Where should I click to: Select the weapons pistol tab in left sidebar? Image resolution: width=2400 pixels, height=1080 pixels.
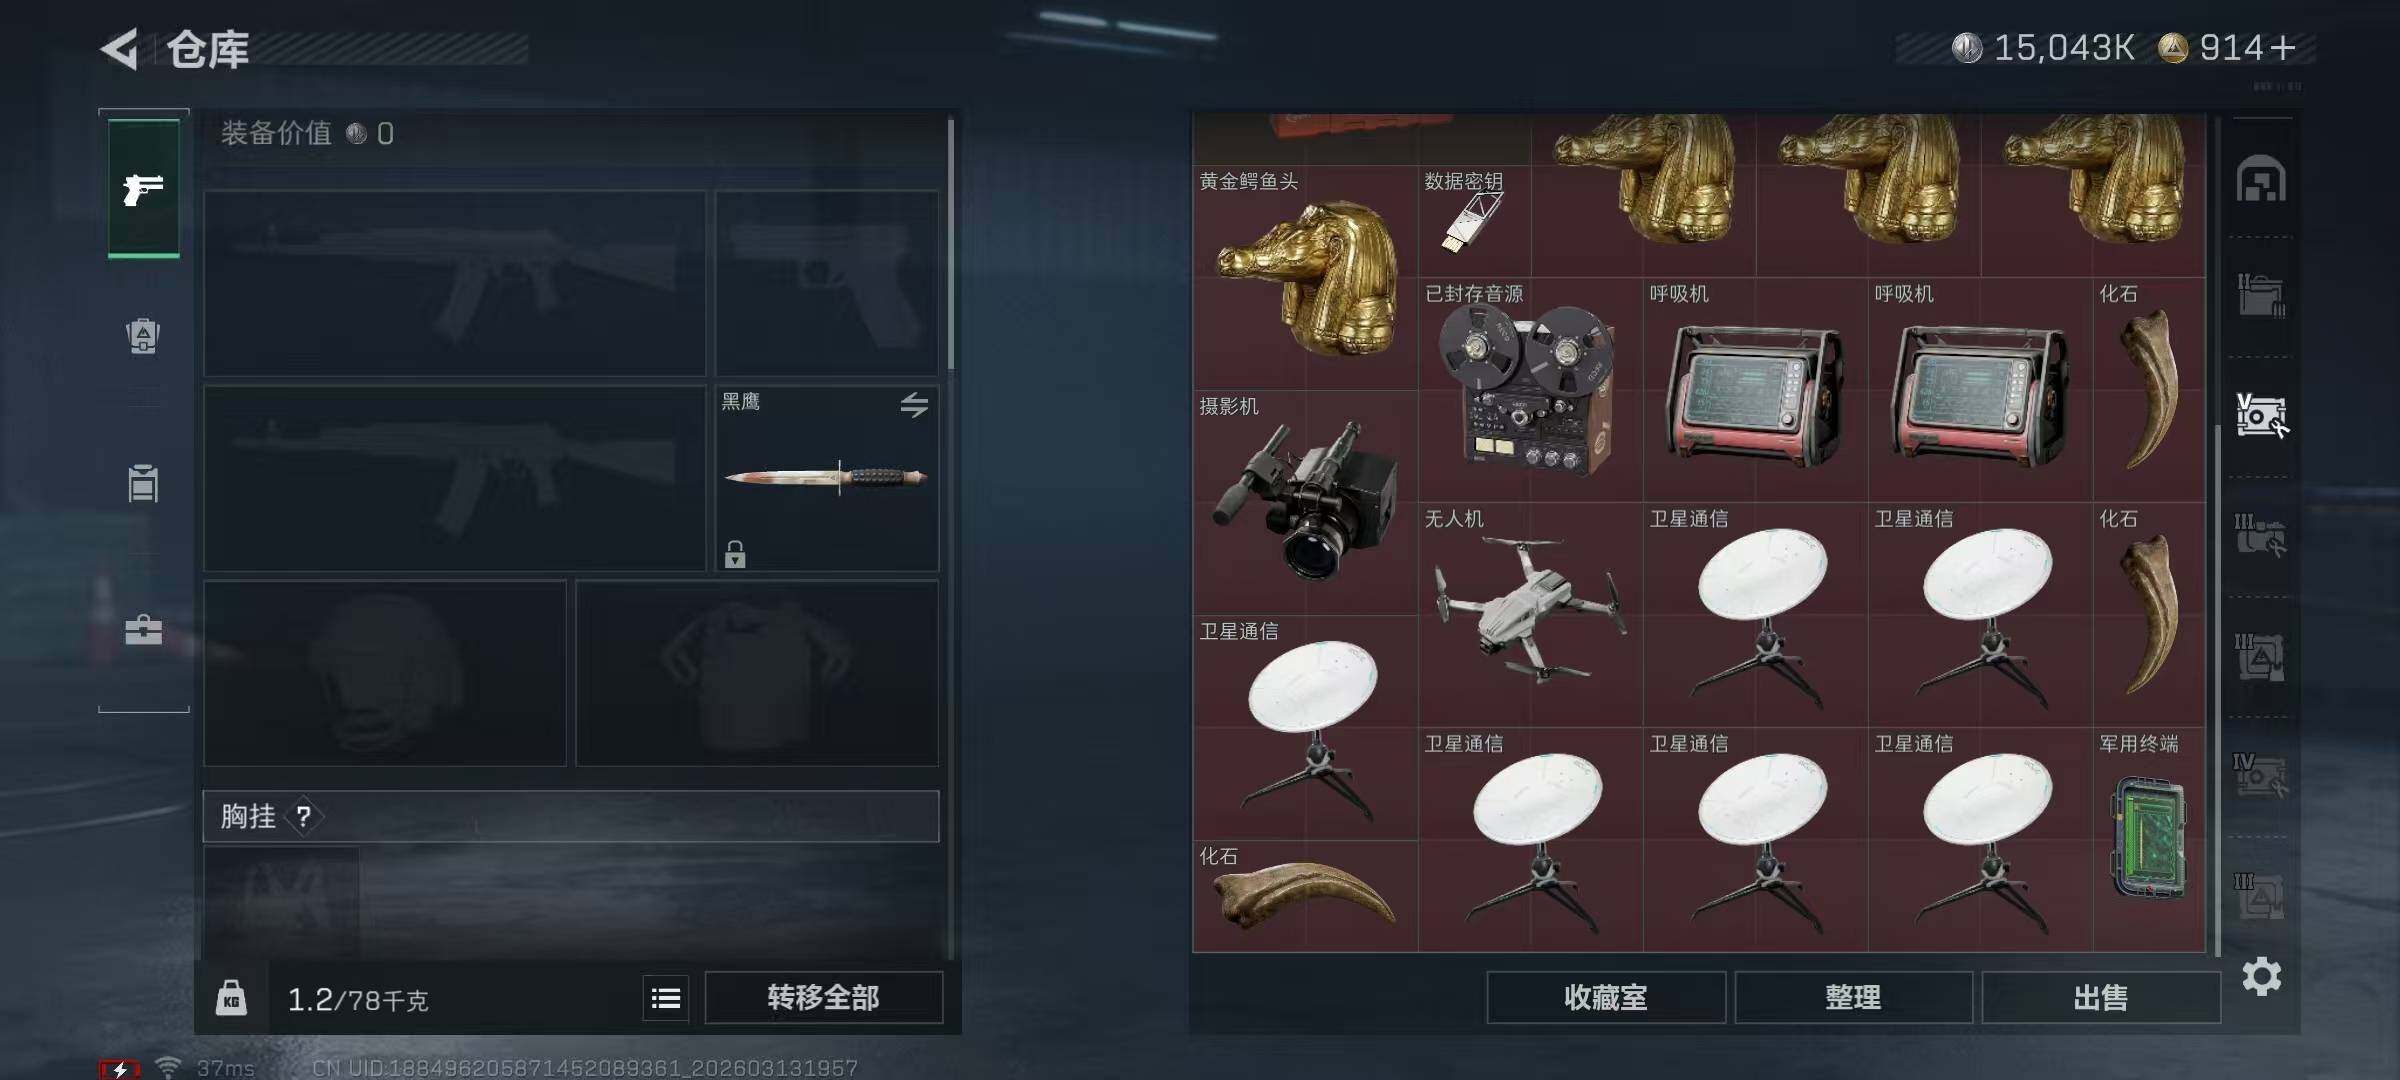pos(143,188)
